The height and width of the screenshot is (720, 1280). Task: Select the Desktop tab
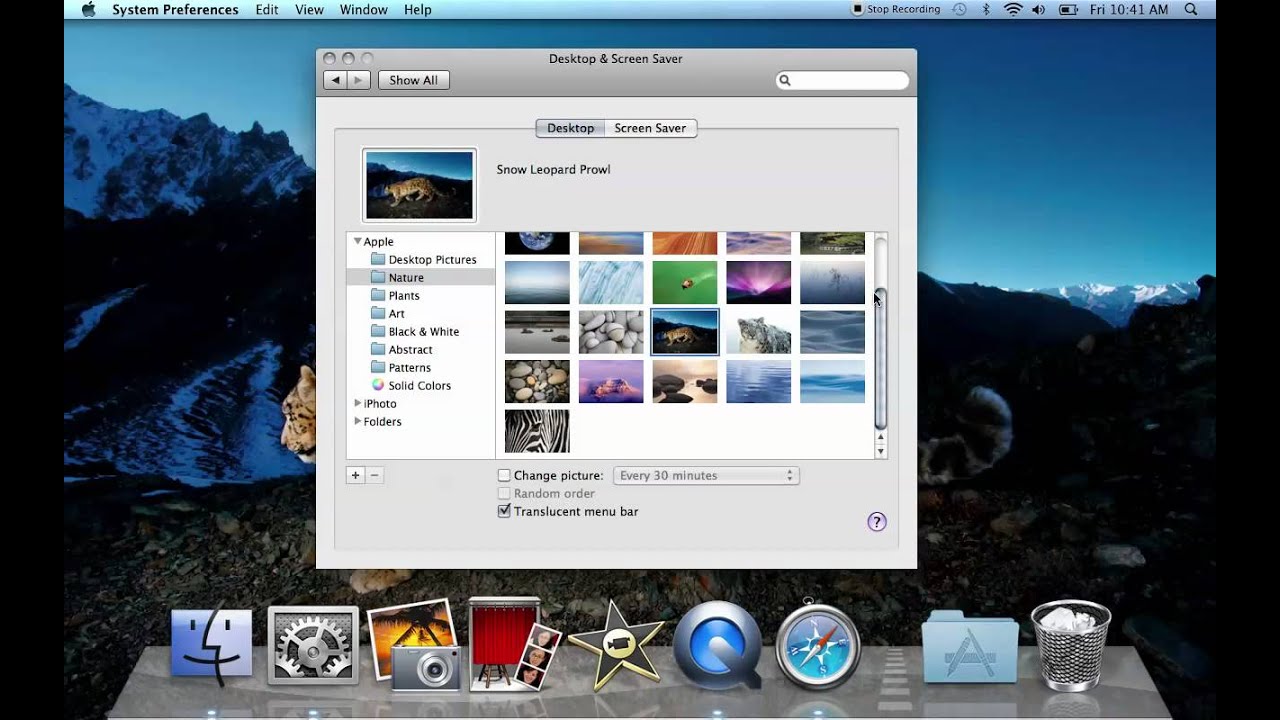coord(570,128)
